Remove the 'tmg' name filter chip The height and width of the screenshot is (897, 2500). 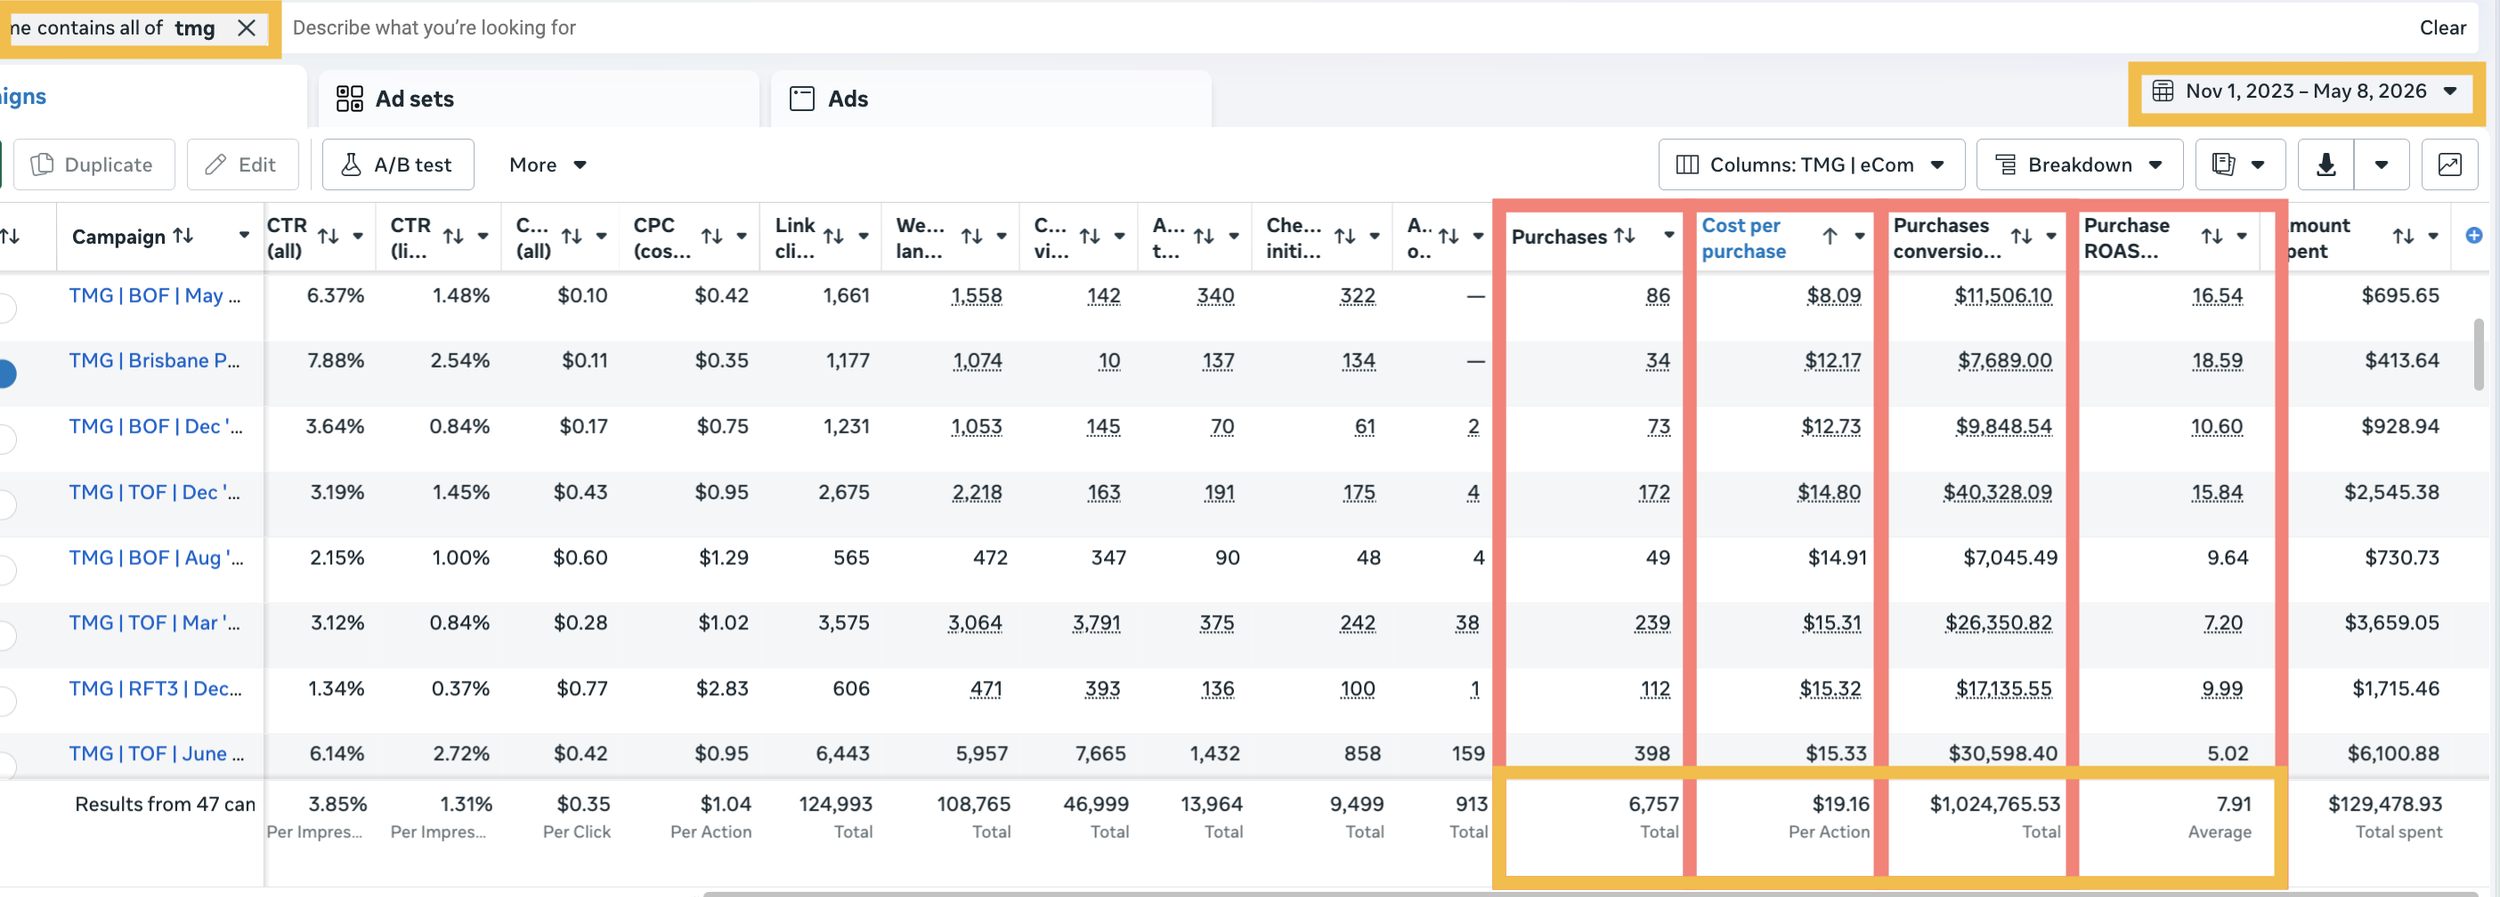tap(246, 28)
